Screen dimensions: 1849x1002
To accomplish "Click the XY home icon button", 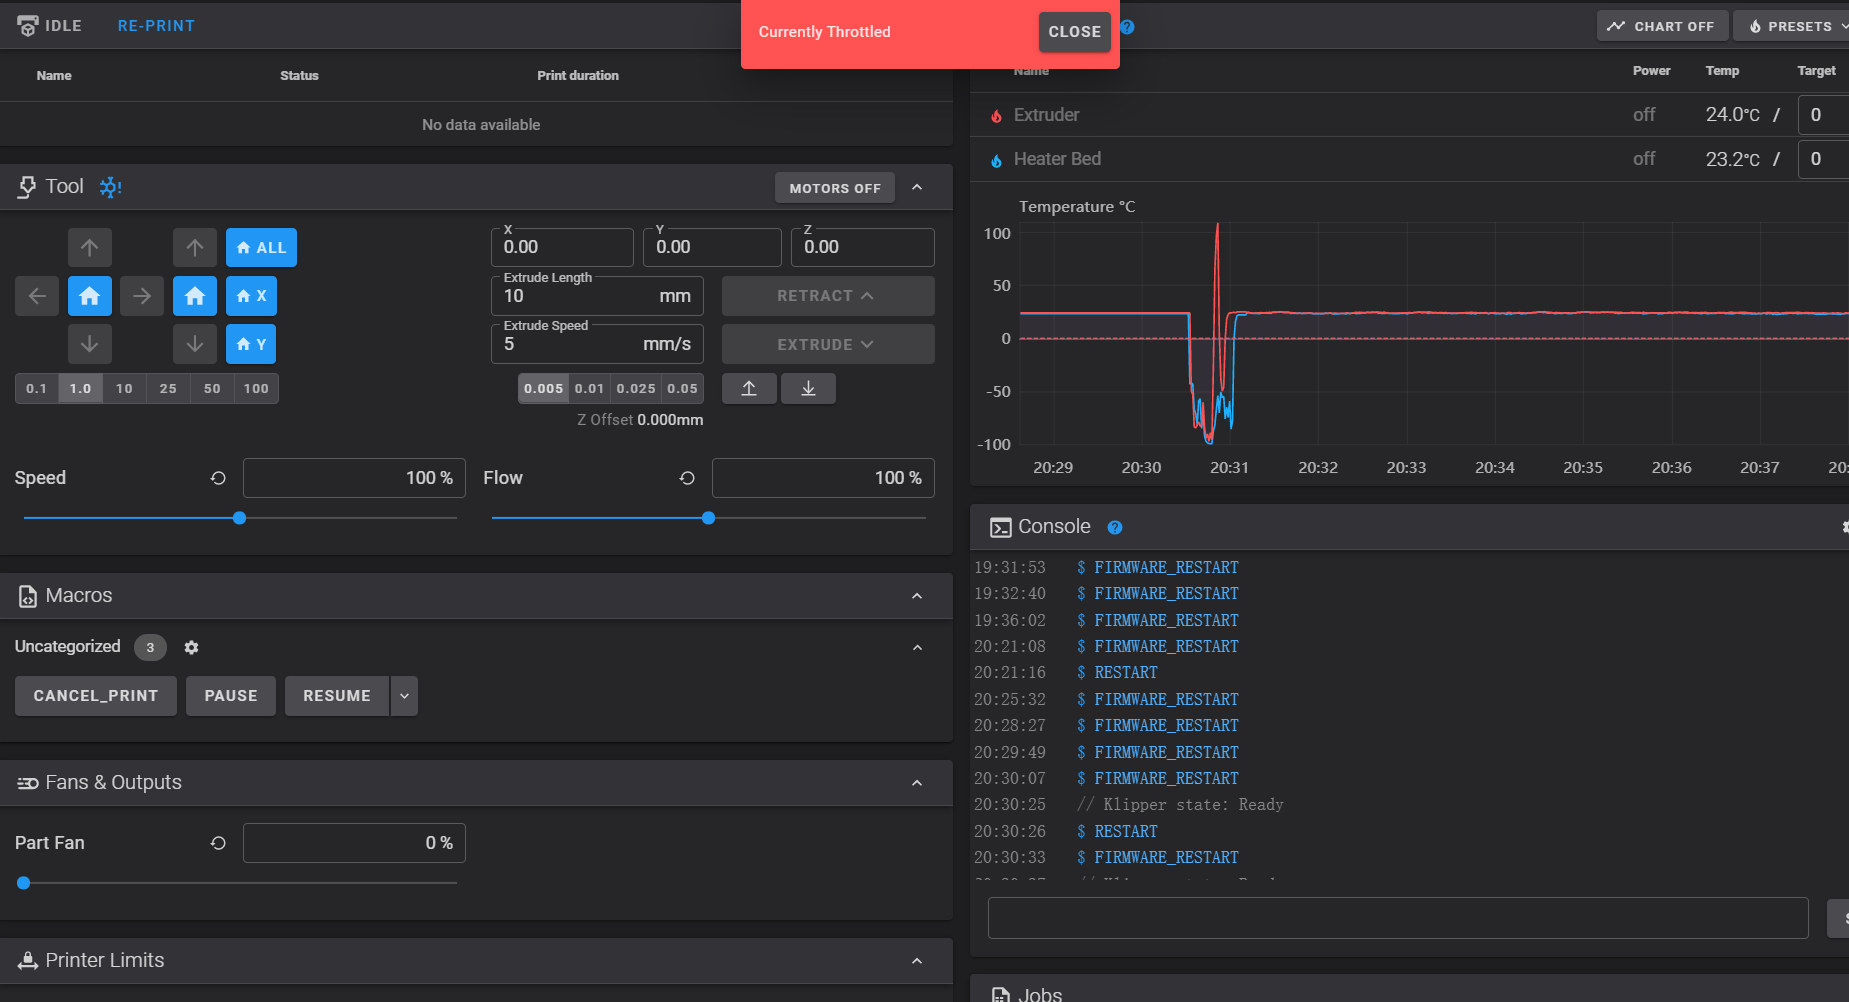I will pyautogui.click(x=90, y=296).
